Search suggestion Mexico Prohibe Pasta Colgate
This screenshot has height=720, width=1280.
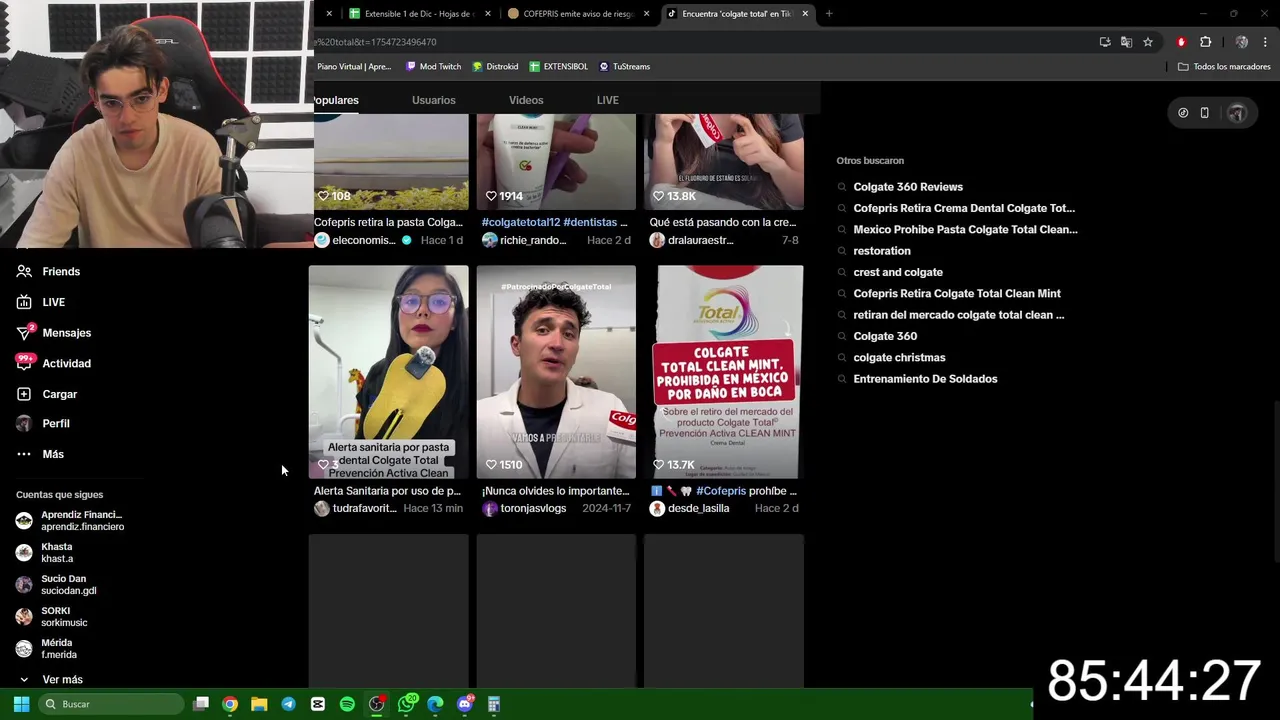pos(965,229)
